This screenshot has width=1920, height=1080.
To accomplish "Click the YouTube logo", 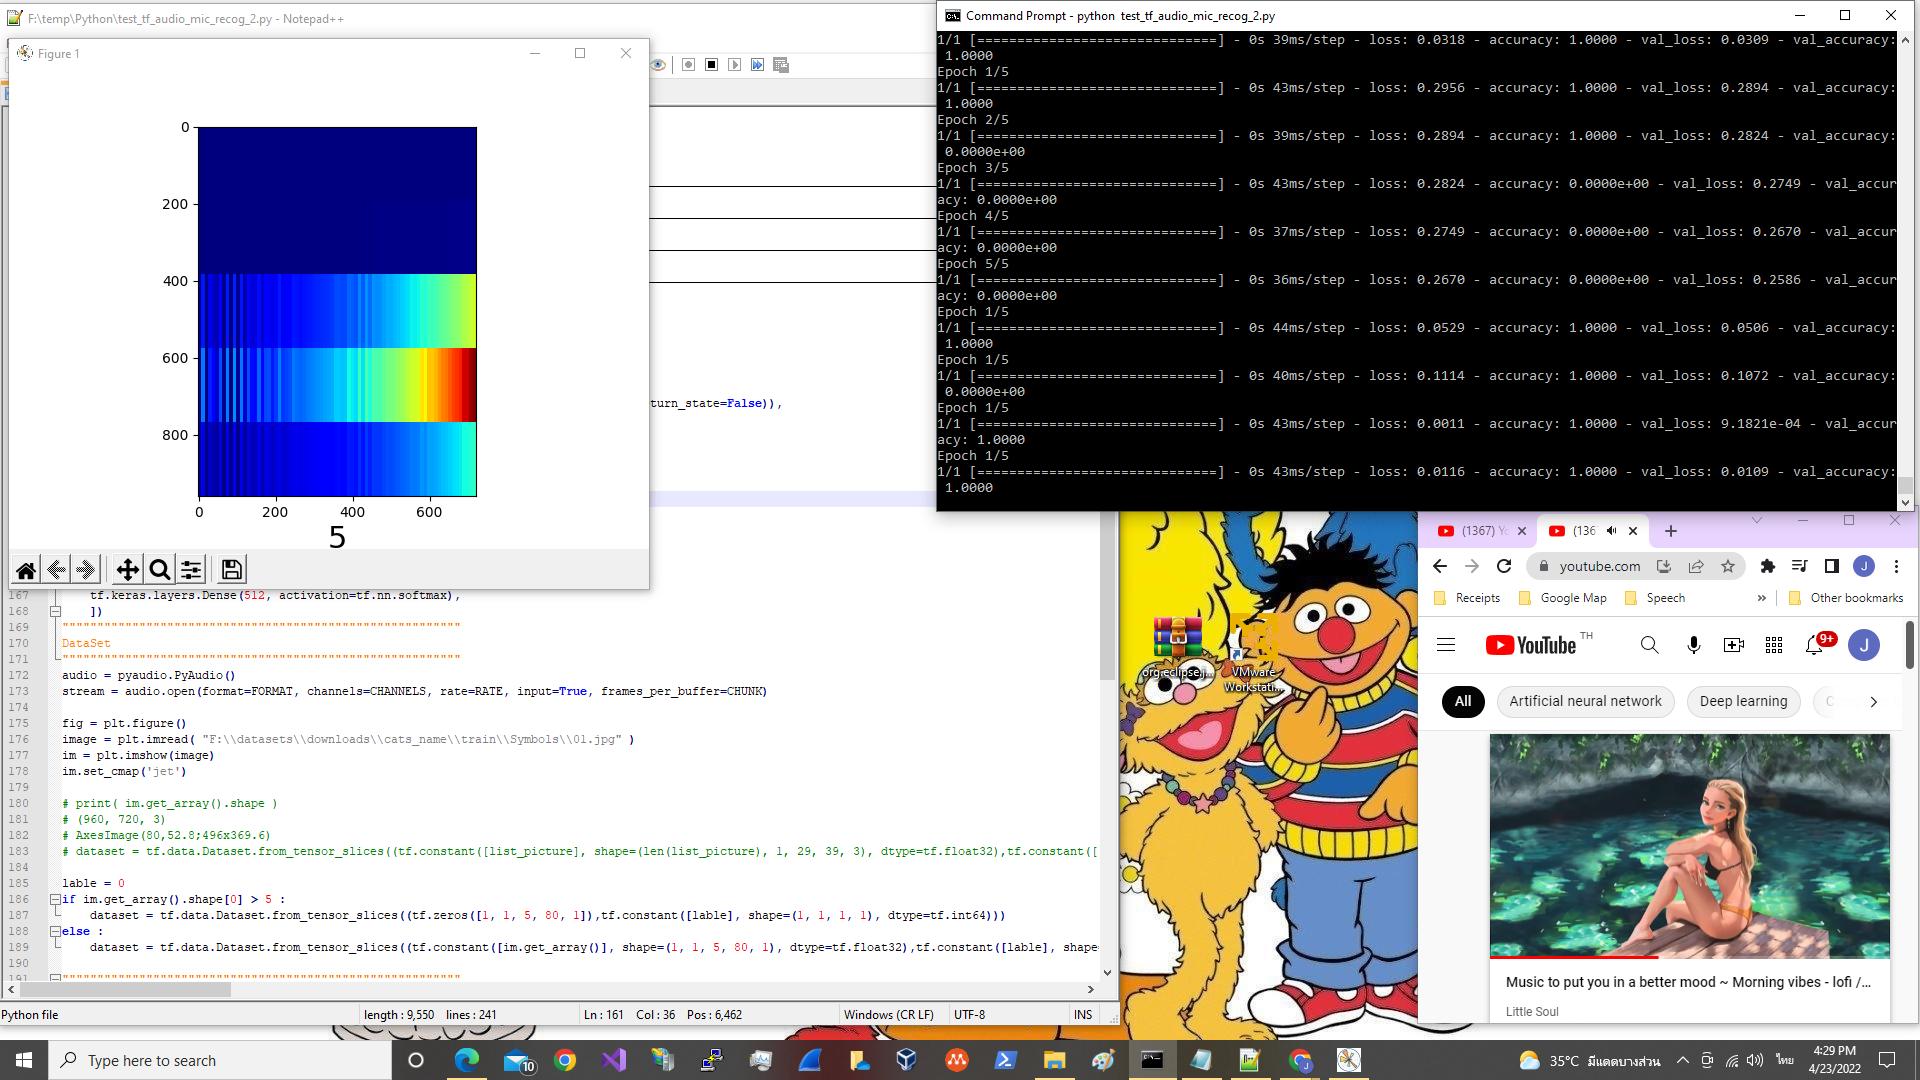I will click(1531, 645).
